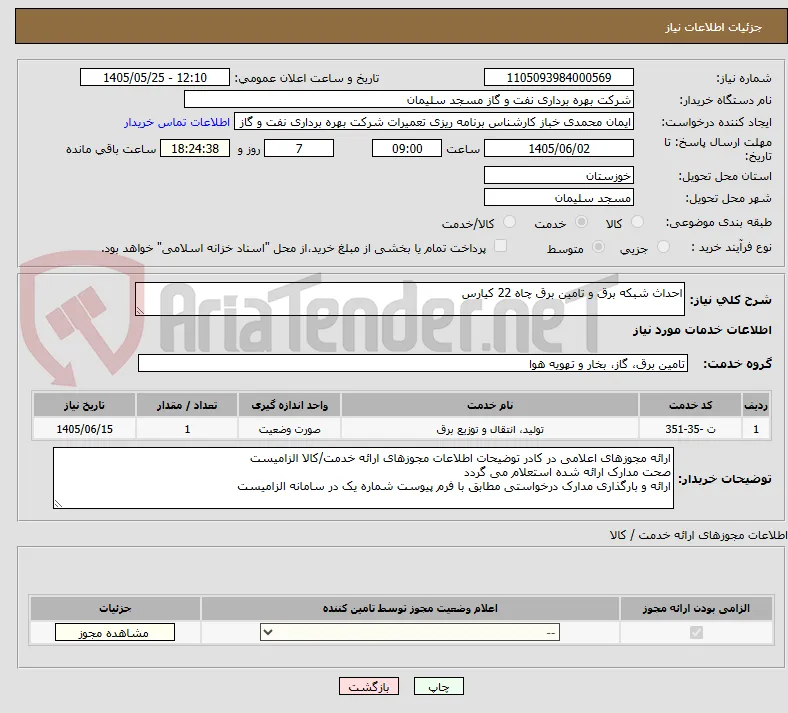Click the announcement date field 1405/05/25 - 12:10
788x713 pixels.
pos(155,77)
